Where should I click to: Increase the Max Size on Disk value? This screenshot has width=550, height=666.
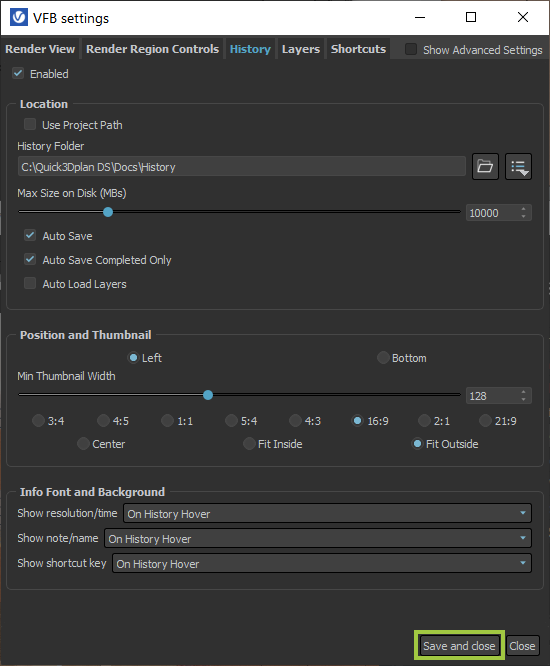tap(523, 209)
